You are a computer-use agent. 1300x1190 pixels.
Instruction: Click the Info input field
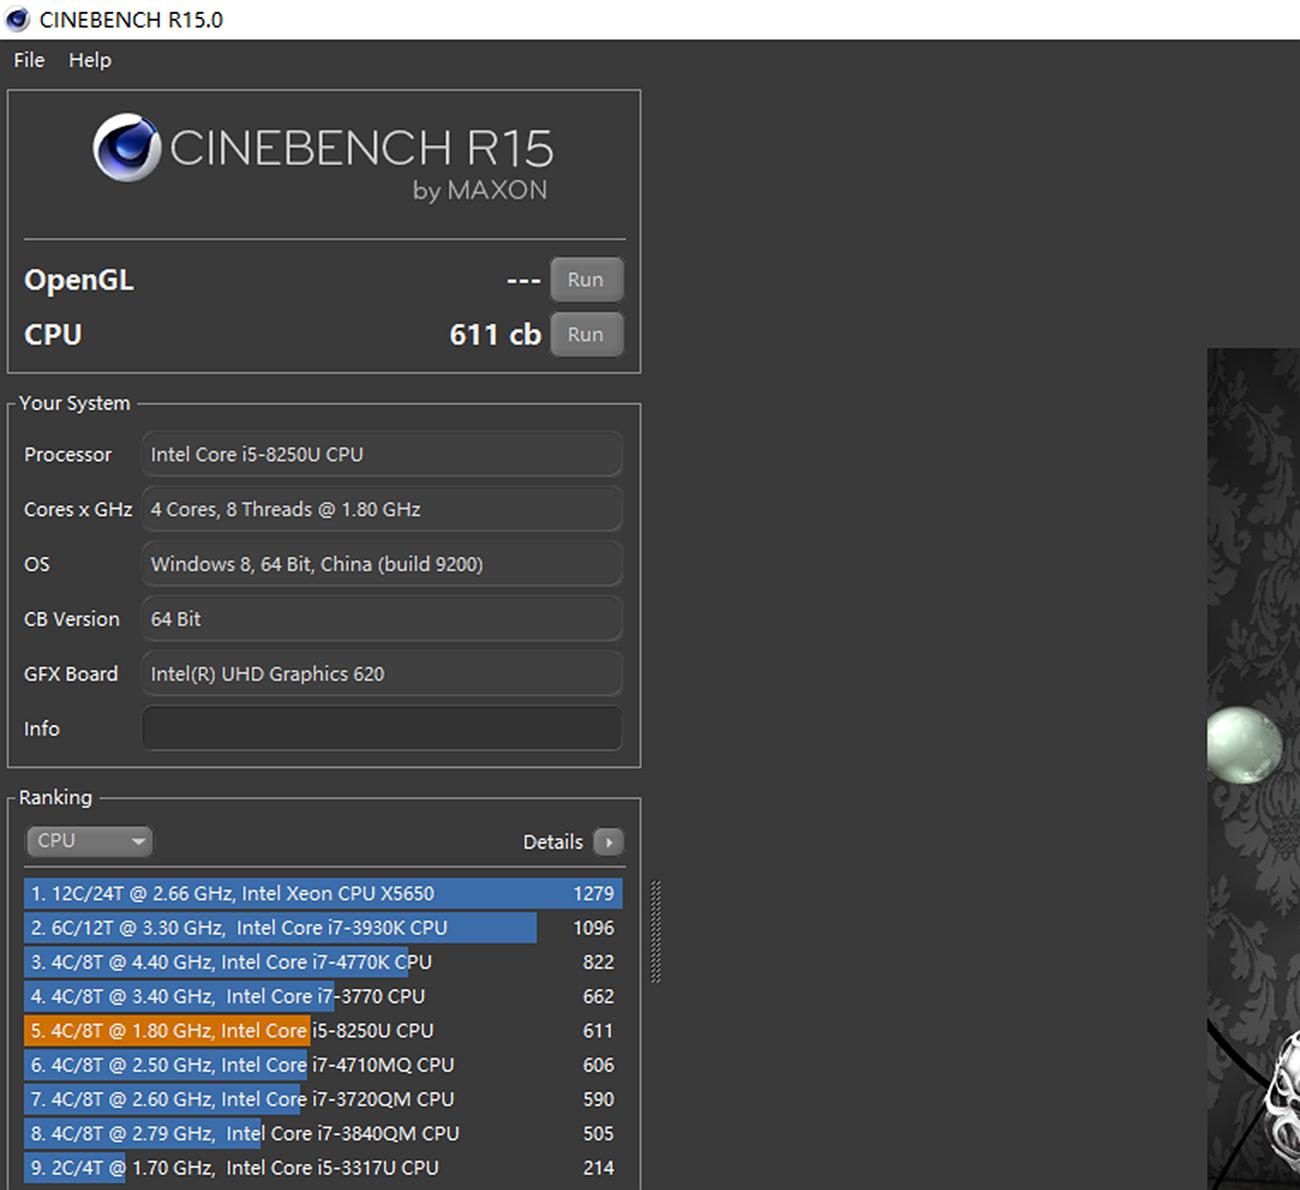(x=382, y=728)
